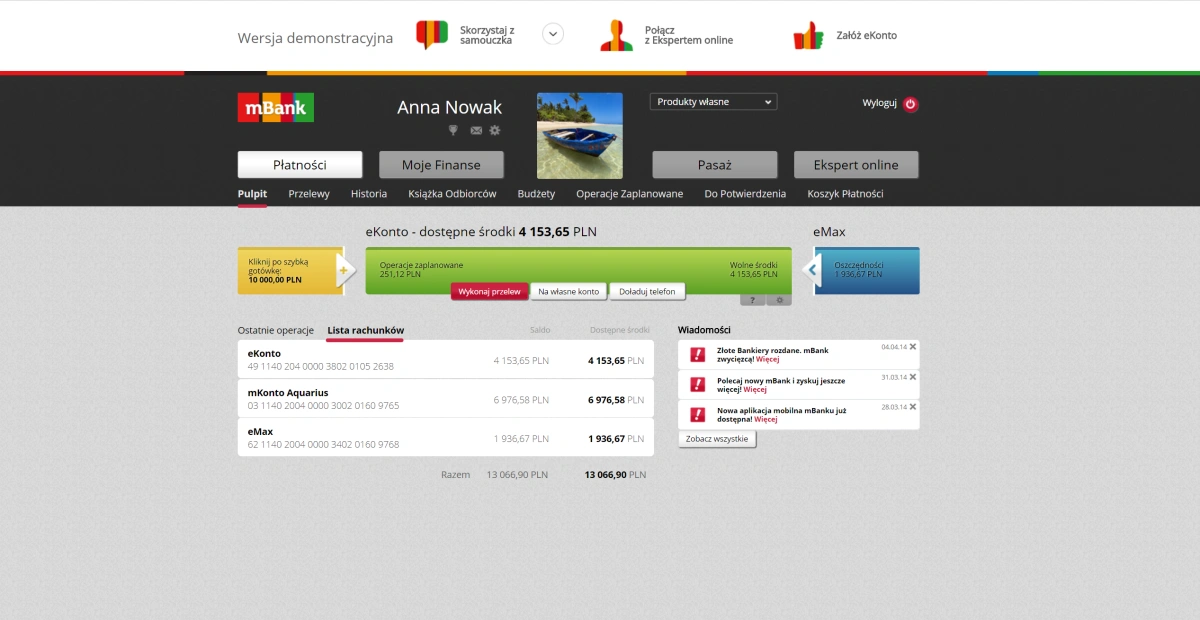1200x620 pixels.
Task: Click the profile boat photo thumbnail
Action: [580, 136]
